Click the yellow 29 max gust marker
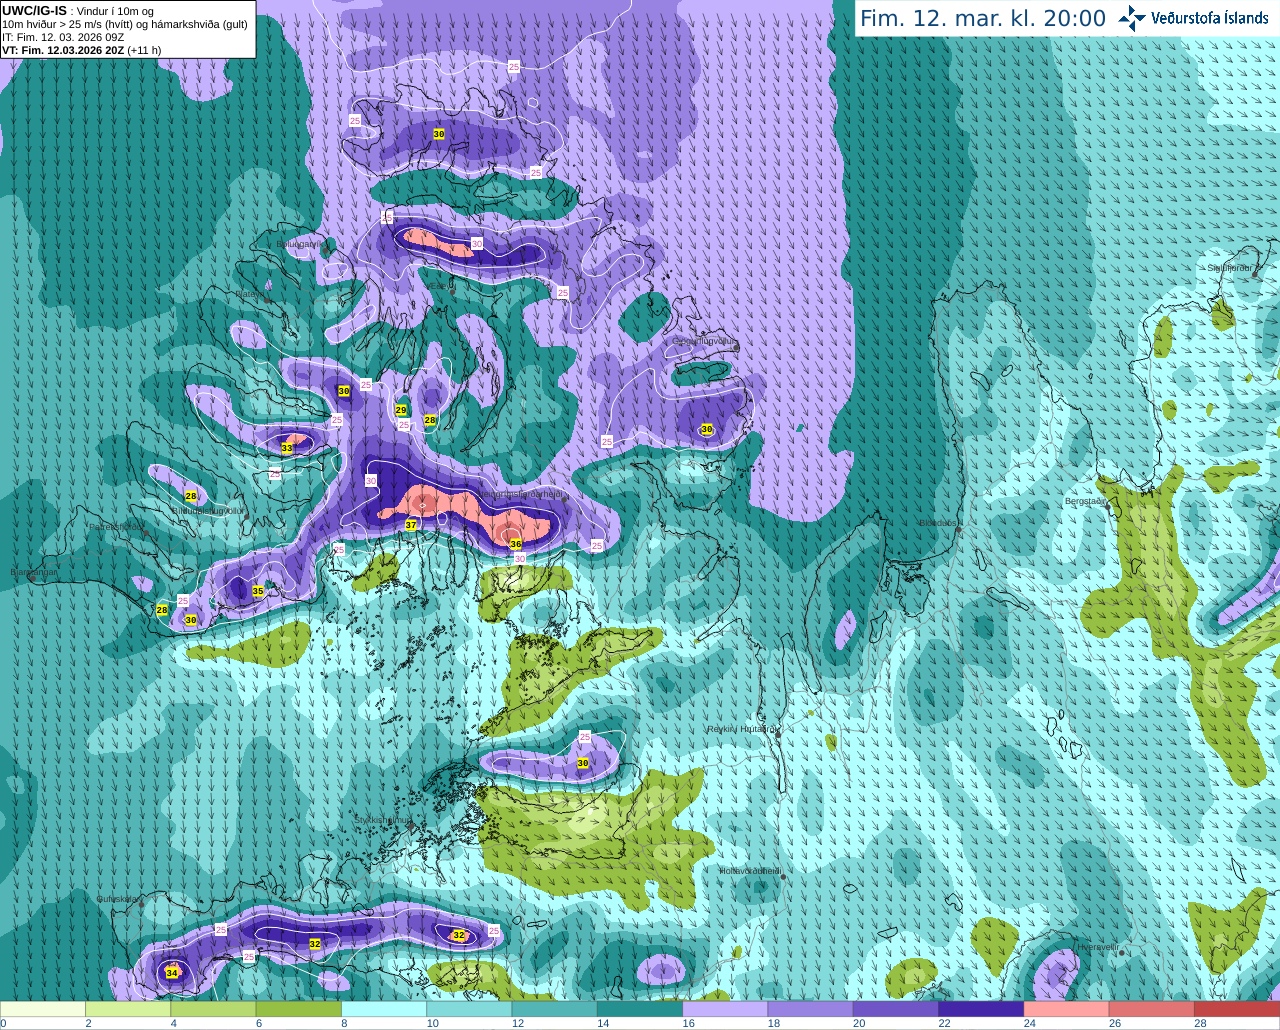The image size is (1280, 1030). 401,410
